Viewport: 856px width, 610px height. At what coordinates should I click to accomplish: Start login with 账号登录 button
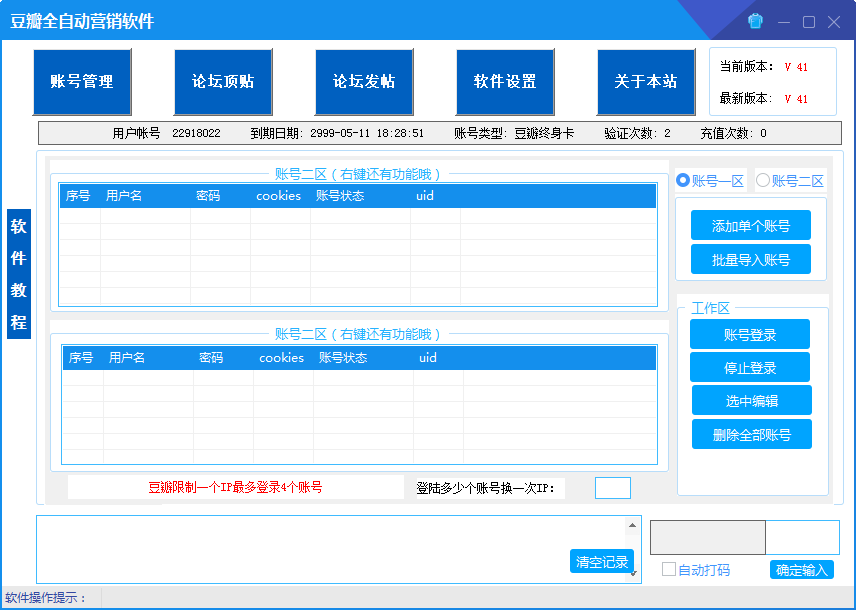pos(750,334)
